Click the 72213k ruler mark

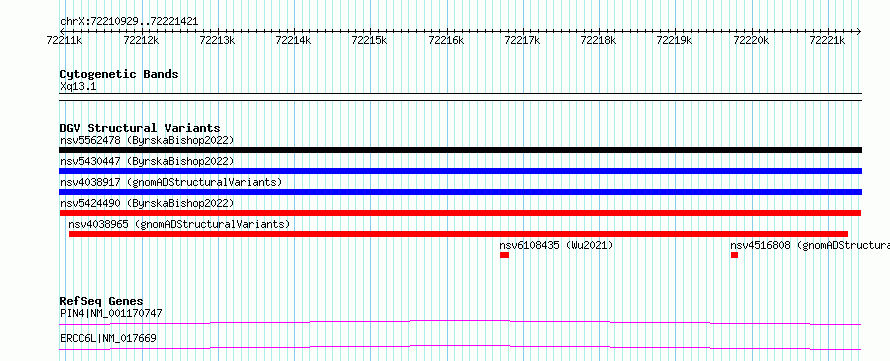(217, 40)
